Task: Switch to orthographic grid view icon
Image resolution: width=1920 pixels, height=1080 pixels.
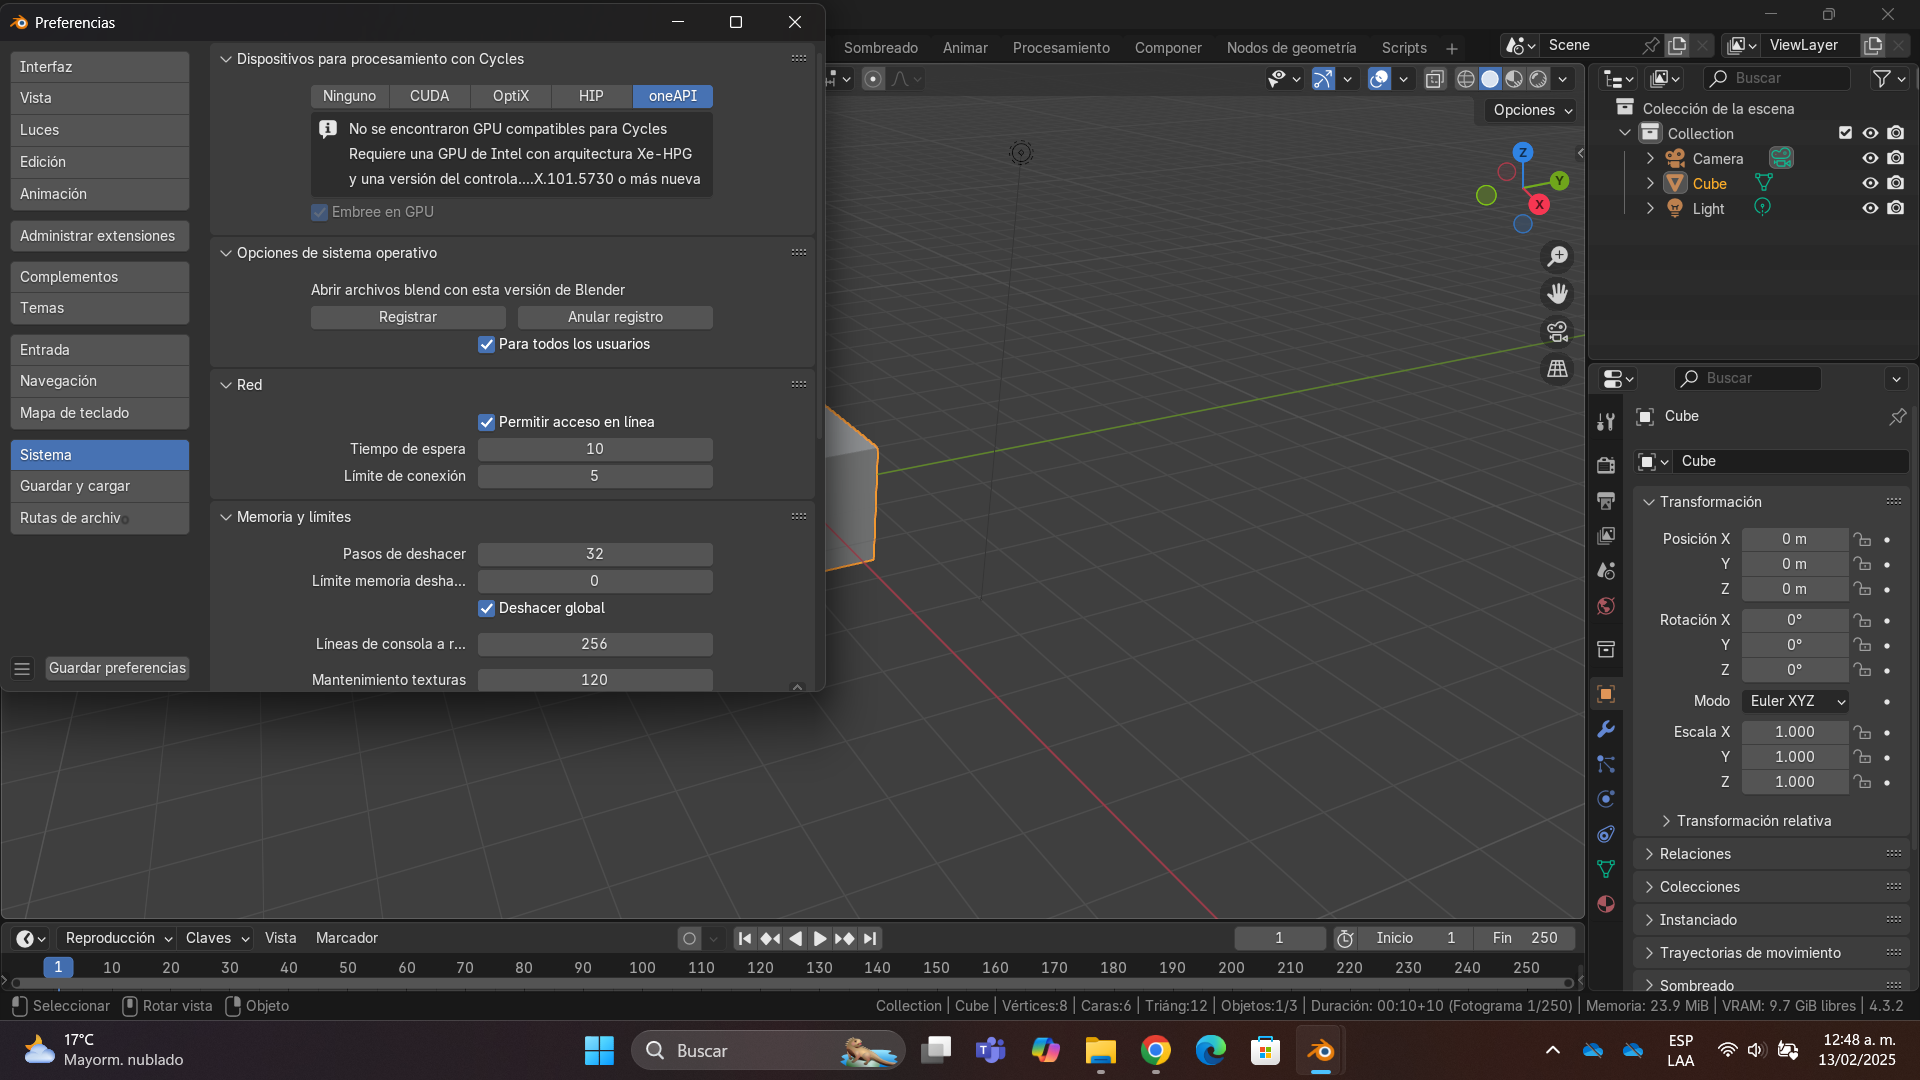Action: pos(1557,369)
